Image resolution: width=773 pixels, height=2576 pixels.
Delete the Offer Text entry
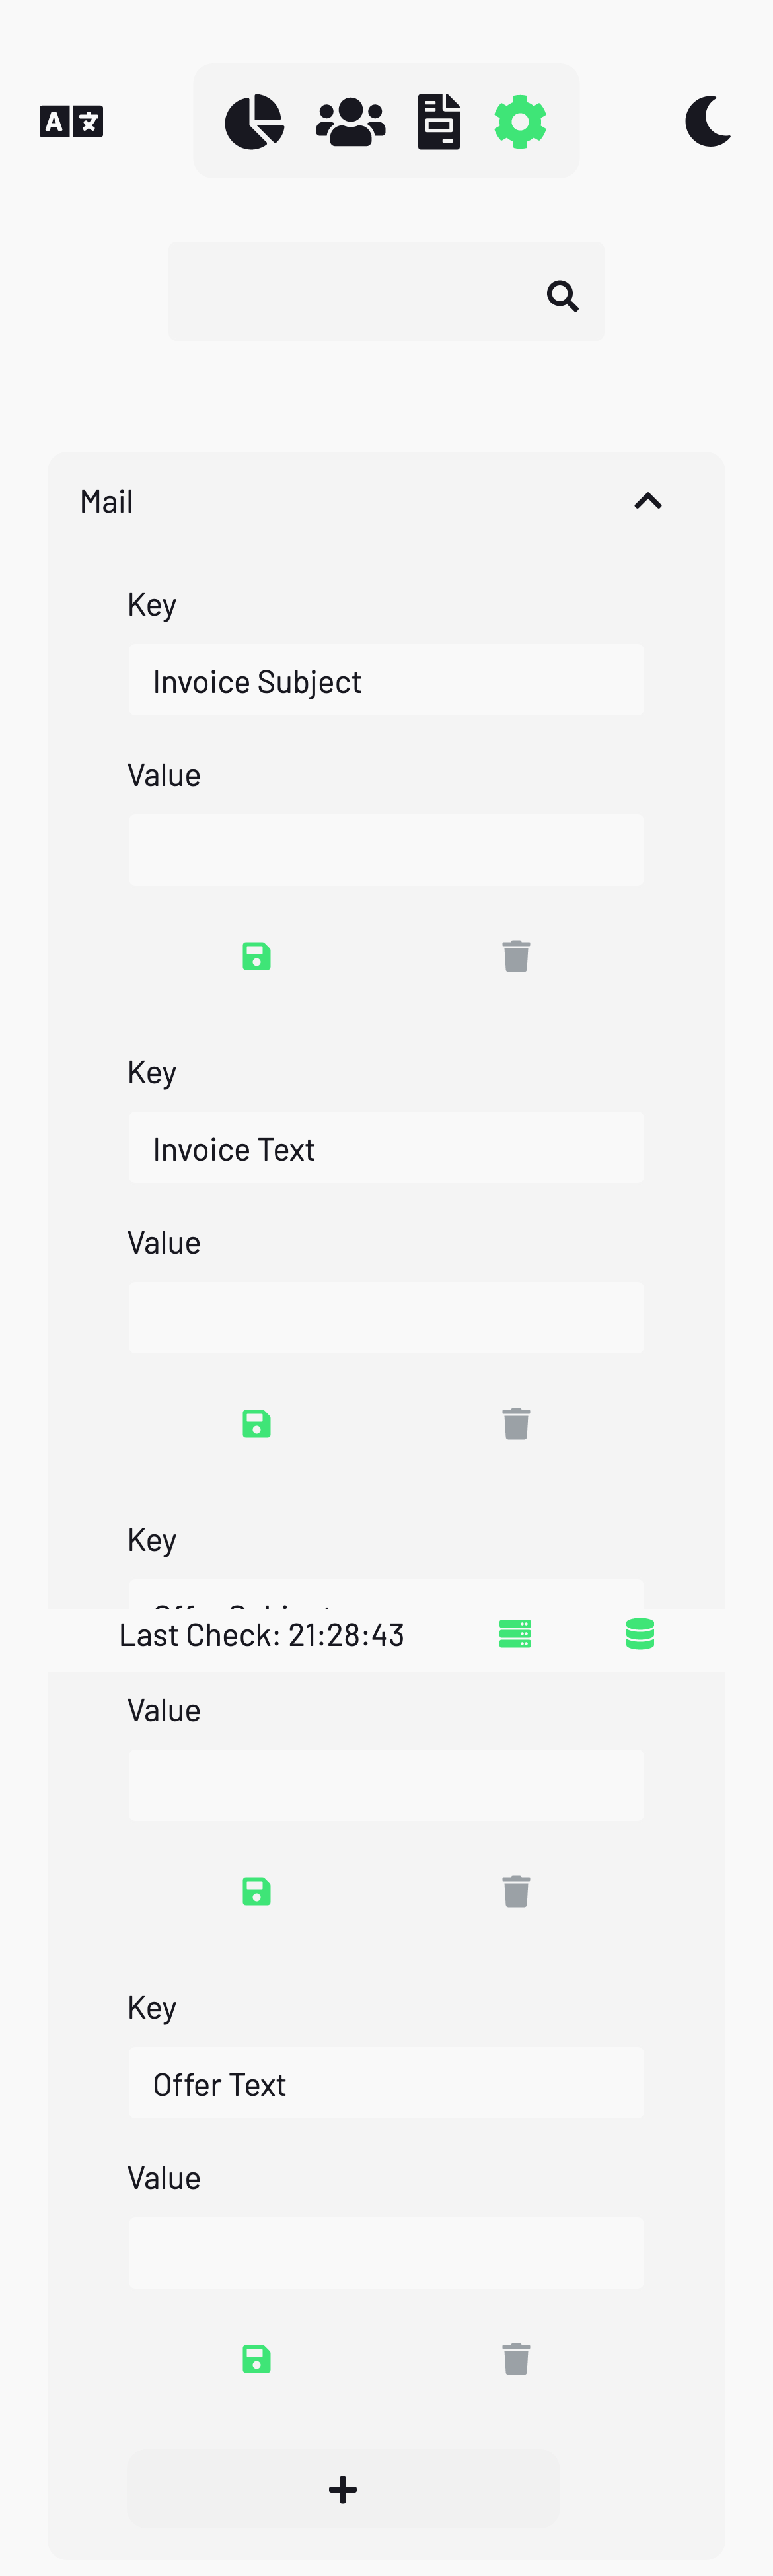(x=516, y=2359)
